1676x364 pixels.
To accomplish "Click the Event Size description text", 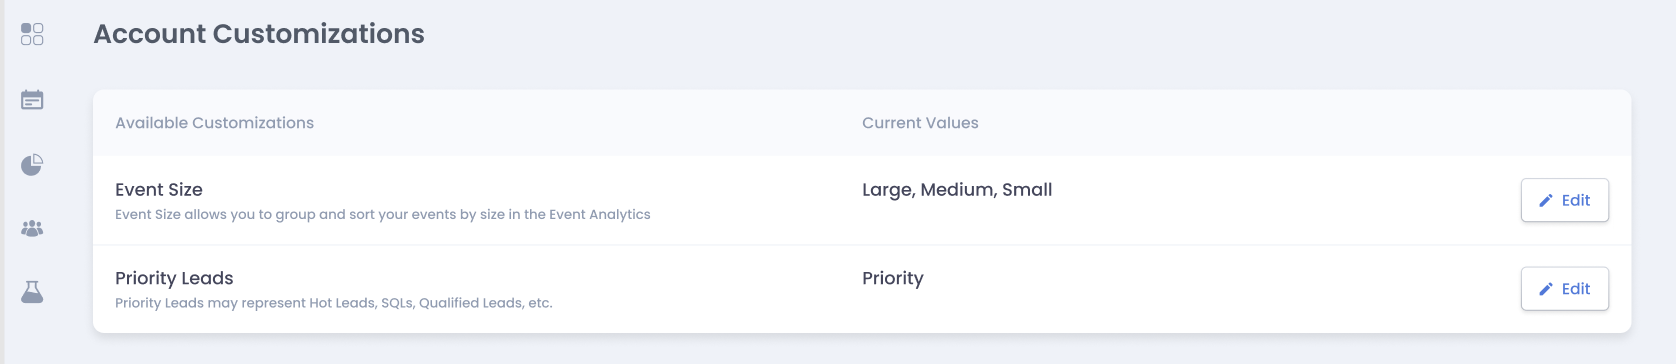I will click(x=383, y=214).
